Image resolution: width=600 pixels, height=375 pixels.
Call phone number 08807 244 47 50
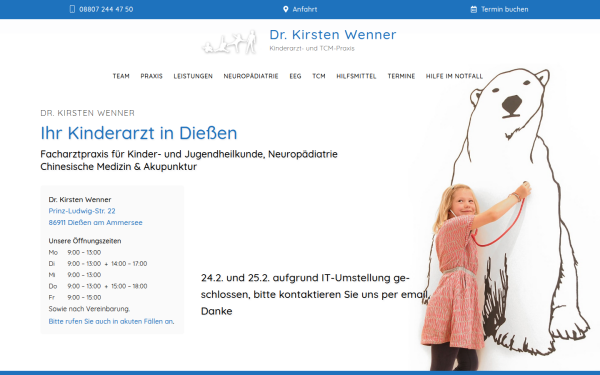pos(106,9)
